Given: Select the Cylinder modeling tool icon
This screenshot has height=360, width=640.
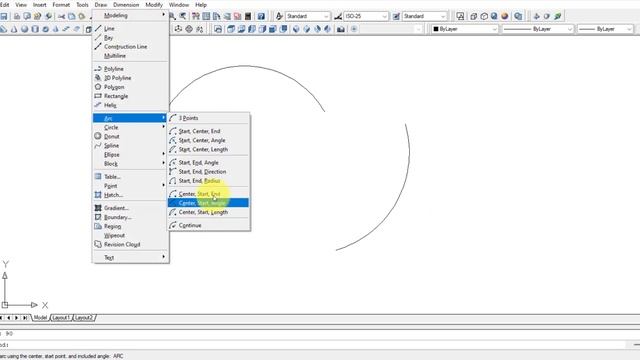Looking at the screenshot, I should click(x=35, y=29).
